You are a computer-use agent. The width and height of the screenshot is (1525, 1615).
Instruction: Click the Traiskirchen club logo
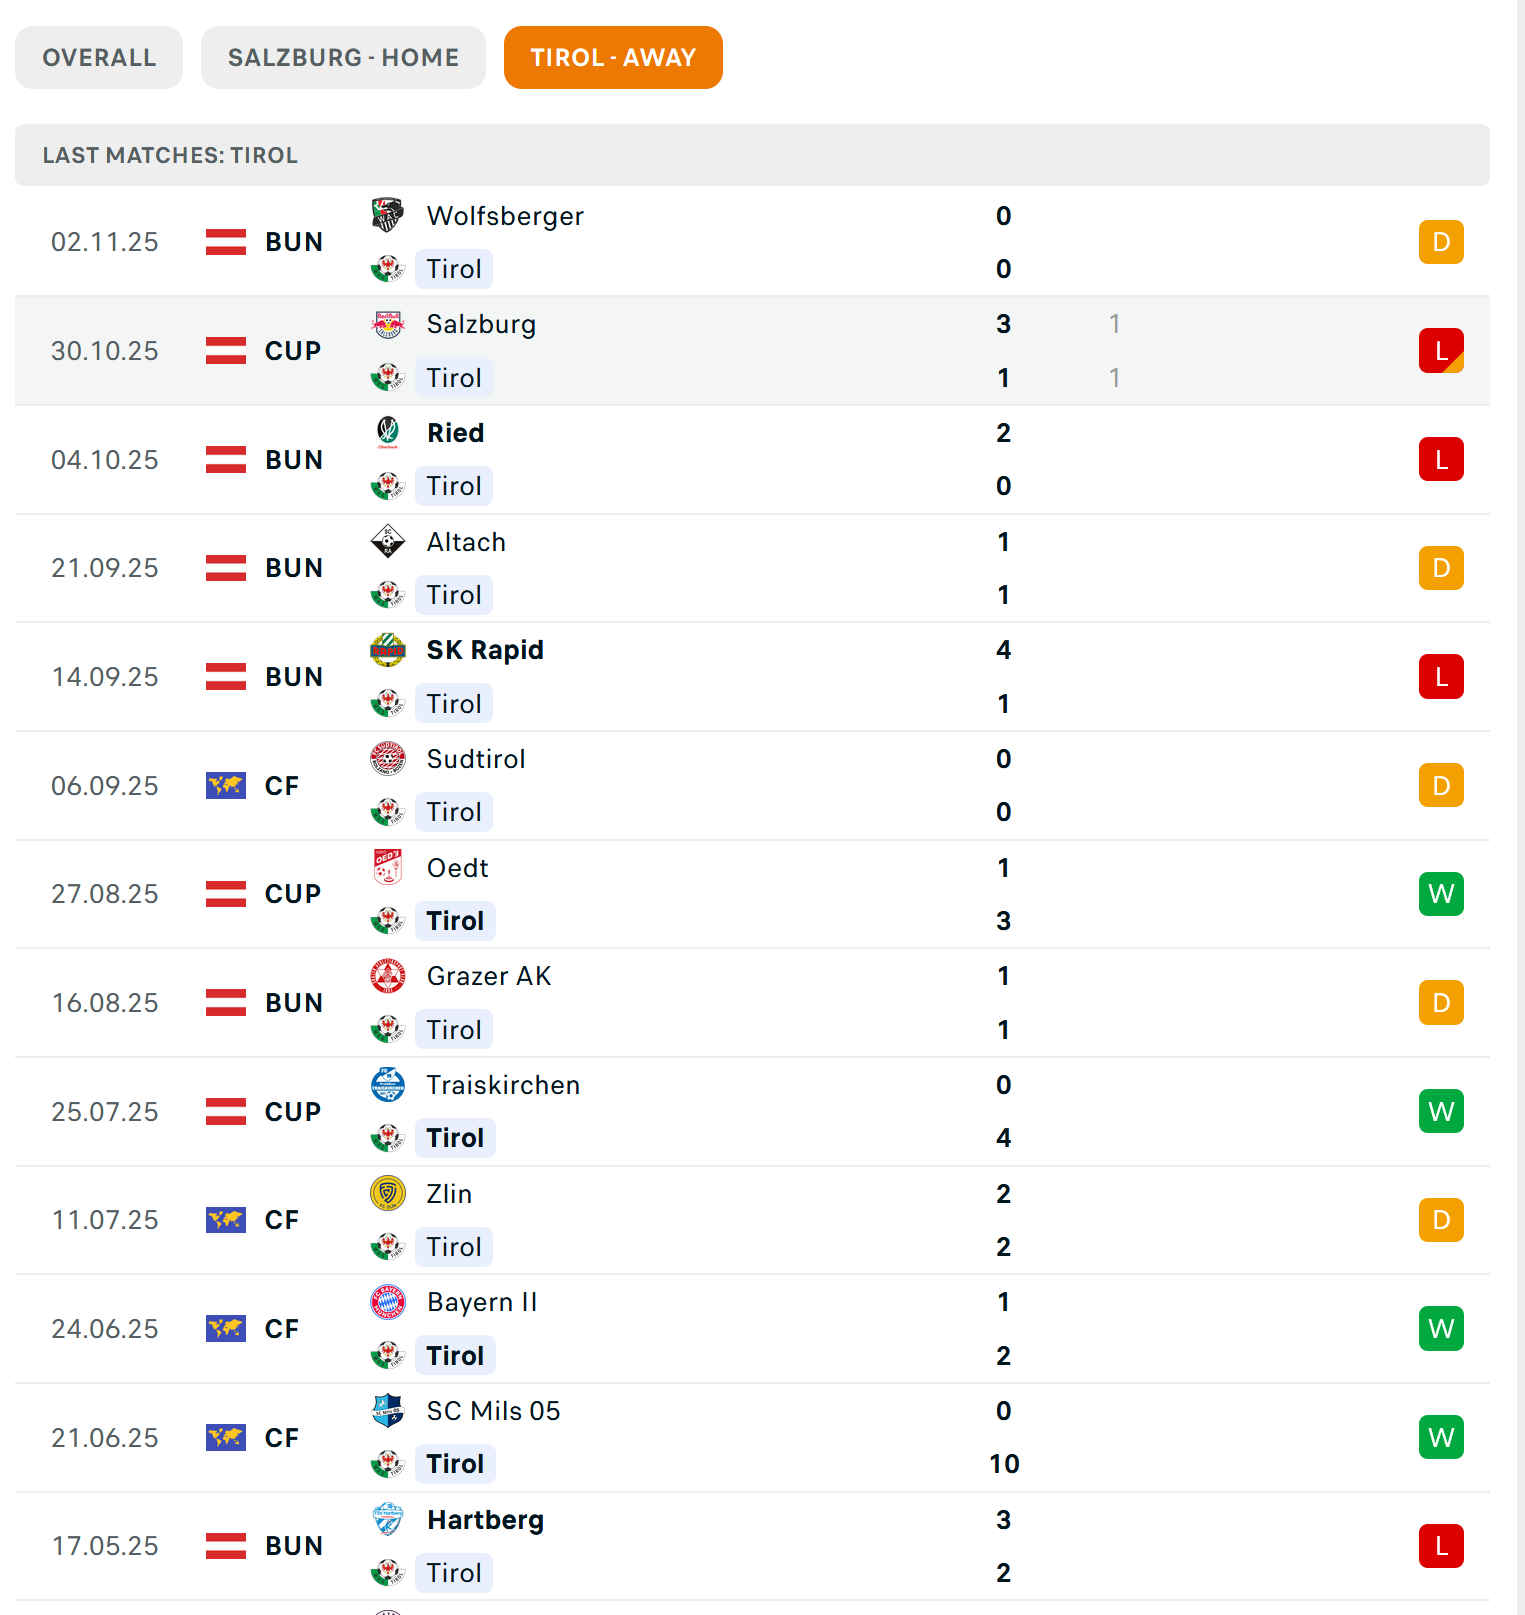[388, 1085]
